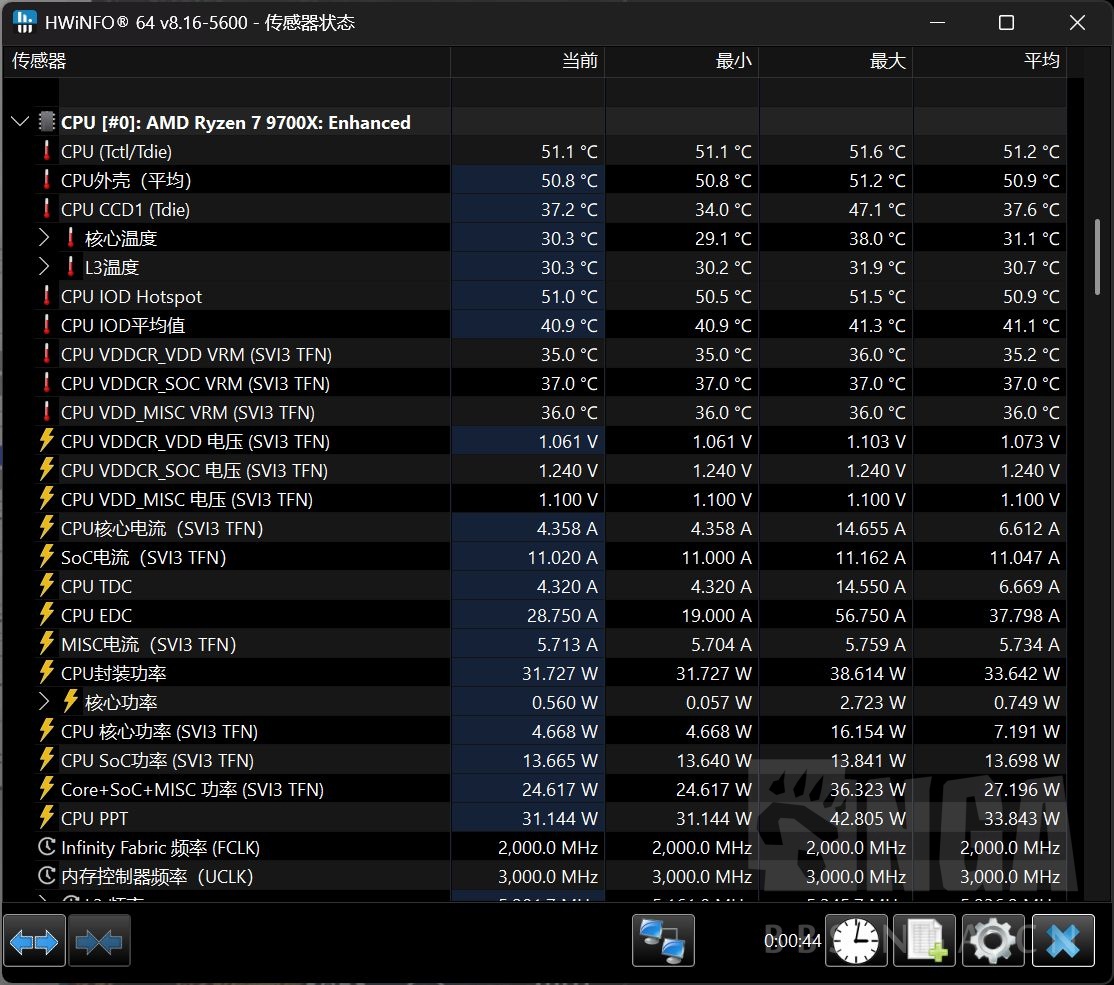Collapse the CPU [#0] AMD Ryzen 7 9700X group
The image size is (1114, 985).
[19, 122]
